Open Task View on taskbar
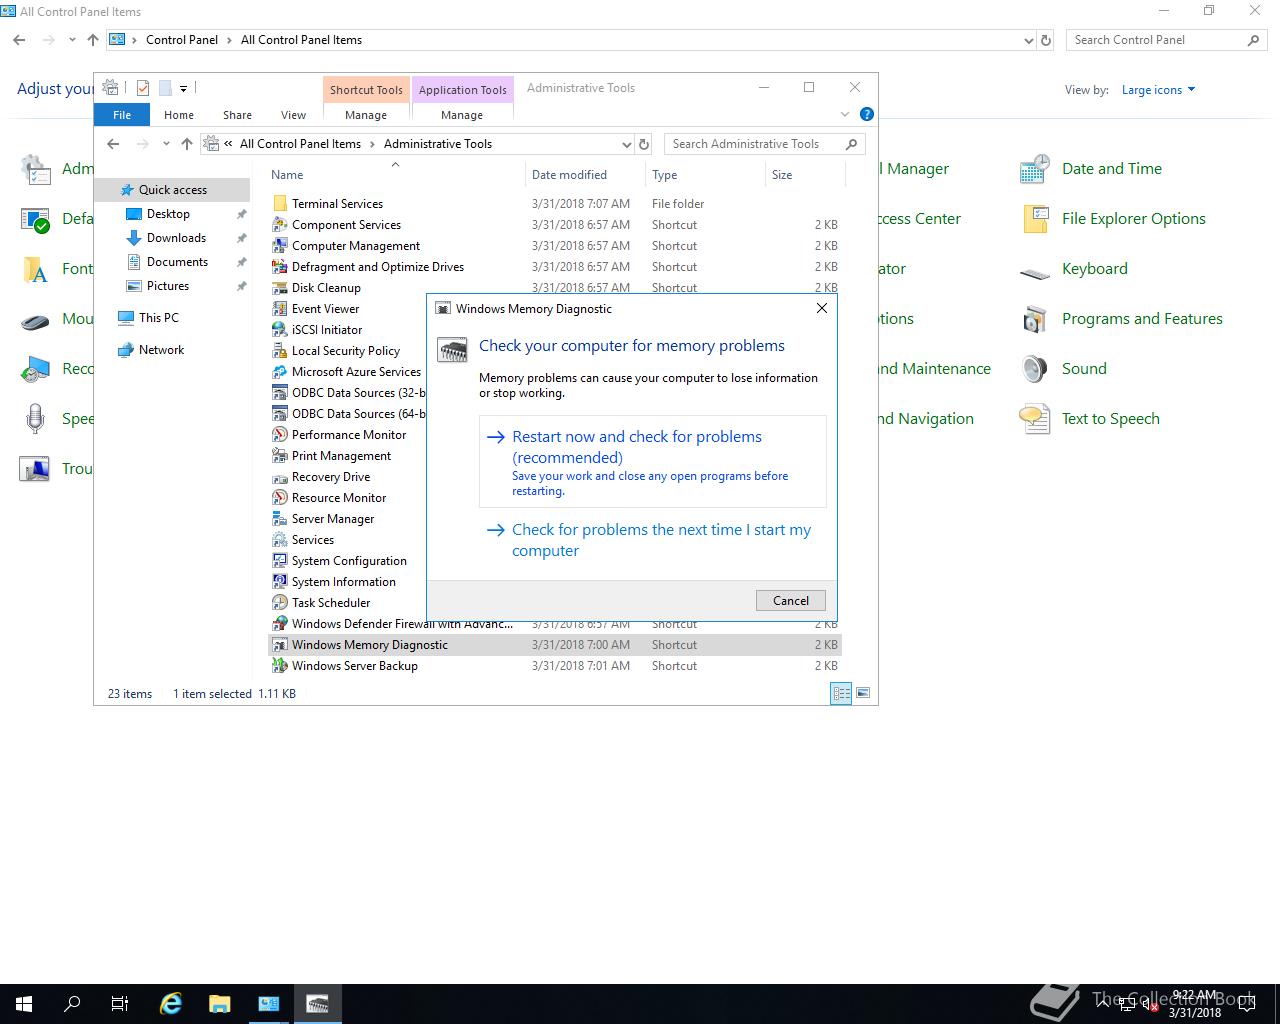The width and height of the screenshot is (1280, 1024). (x=120, y=1004)
